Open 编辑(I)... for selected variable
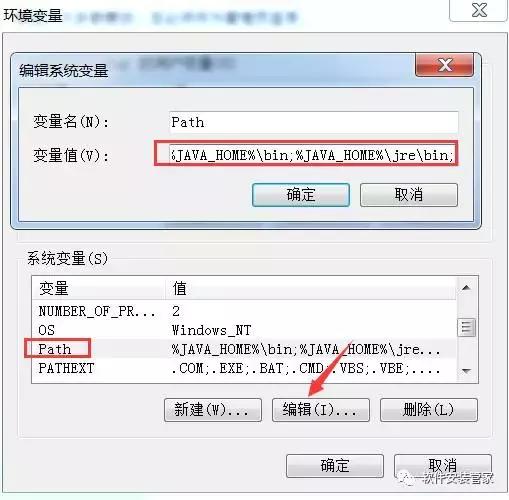Viewport: 509px width, 500px height. tap(321, 410)
